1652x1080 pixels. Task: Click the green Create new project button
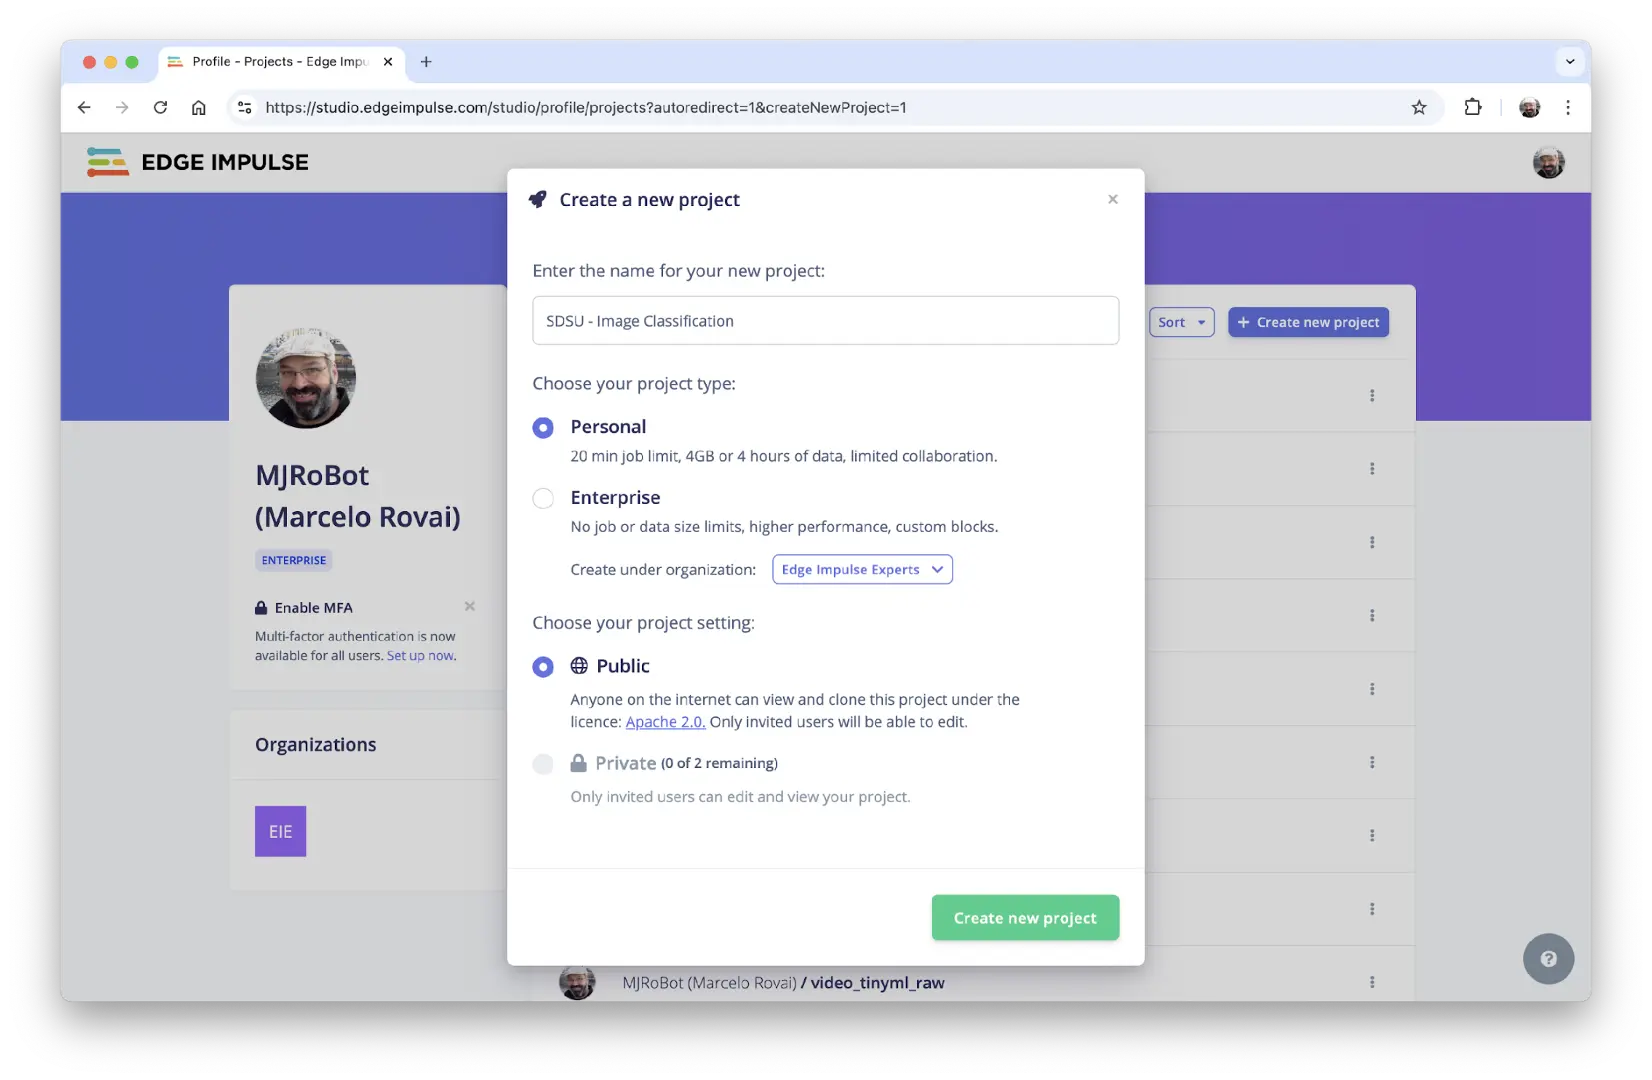point(1024,918)
